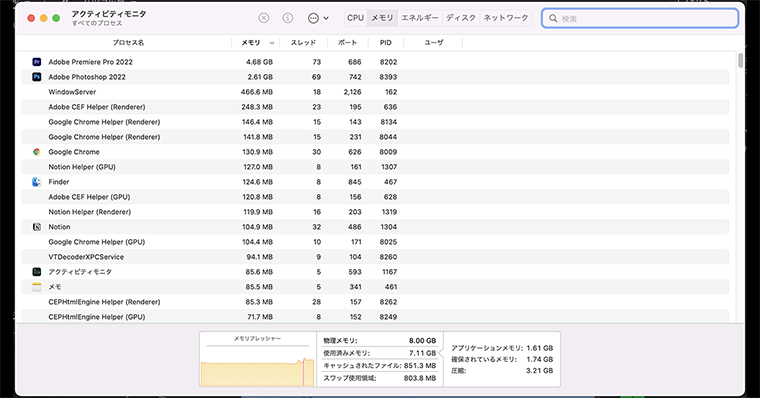Image resolution: width=760 pixels, height=398 pixels.
Task: Click the 使用済みメモリ 7.11 GB value
Action: (x=423, y=353)
